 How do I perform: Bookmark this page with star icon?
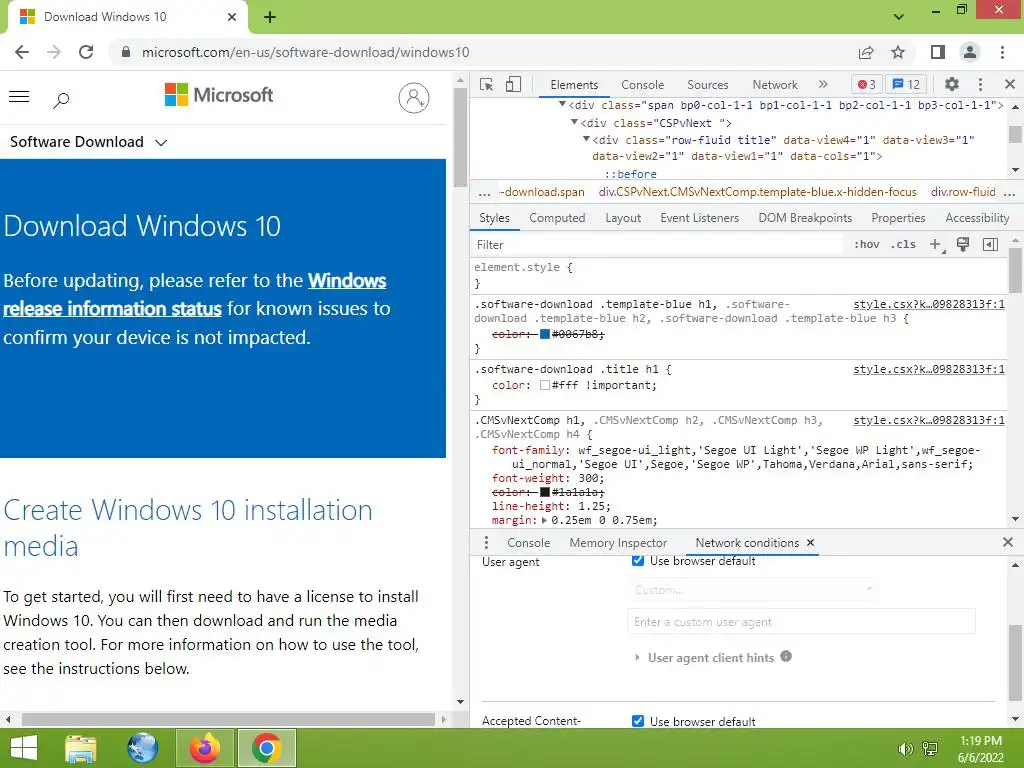(x=898, y=52)
